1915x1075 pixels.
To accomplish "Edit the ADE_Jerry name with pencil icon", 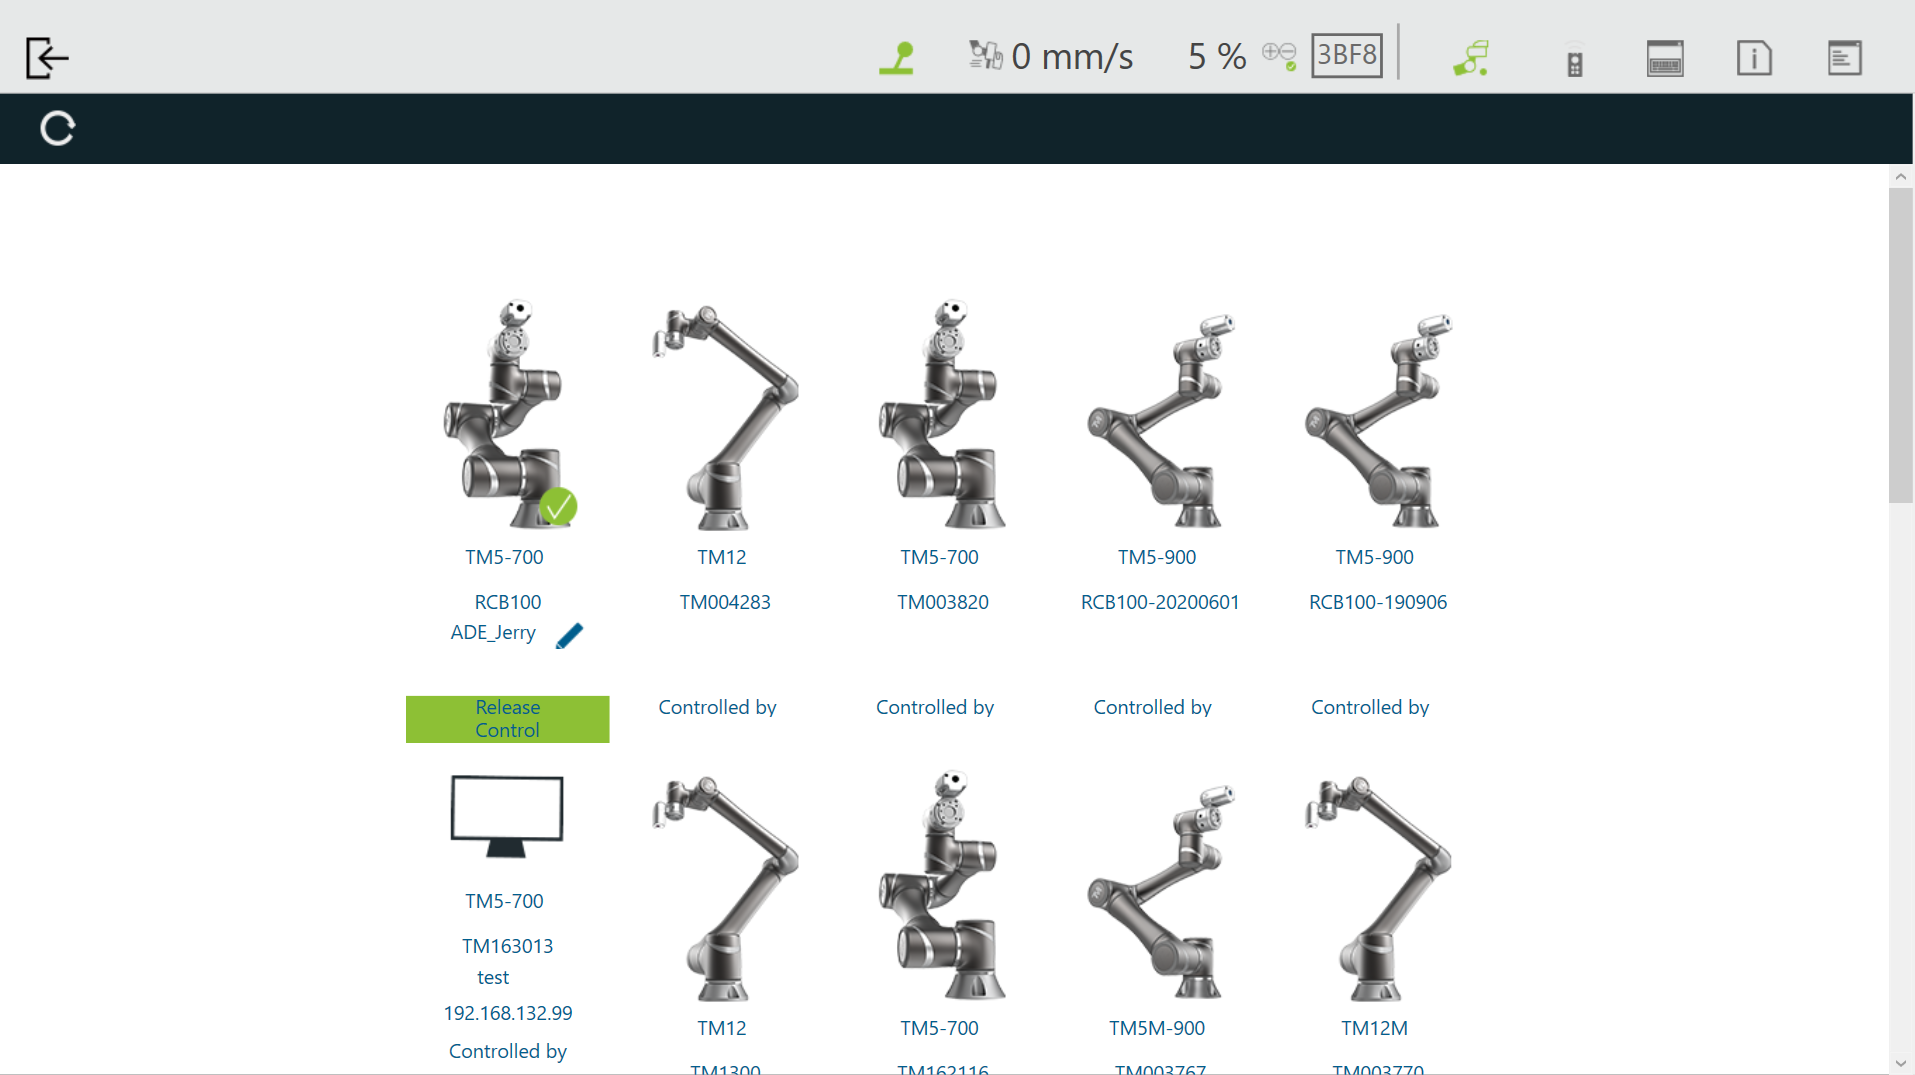I will [x=569, y=635].
